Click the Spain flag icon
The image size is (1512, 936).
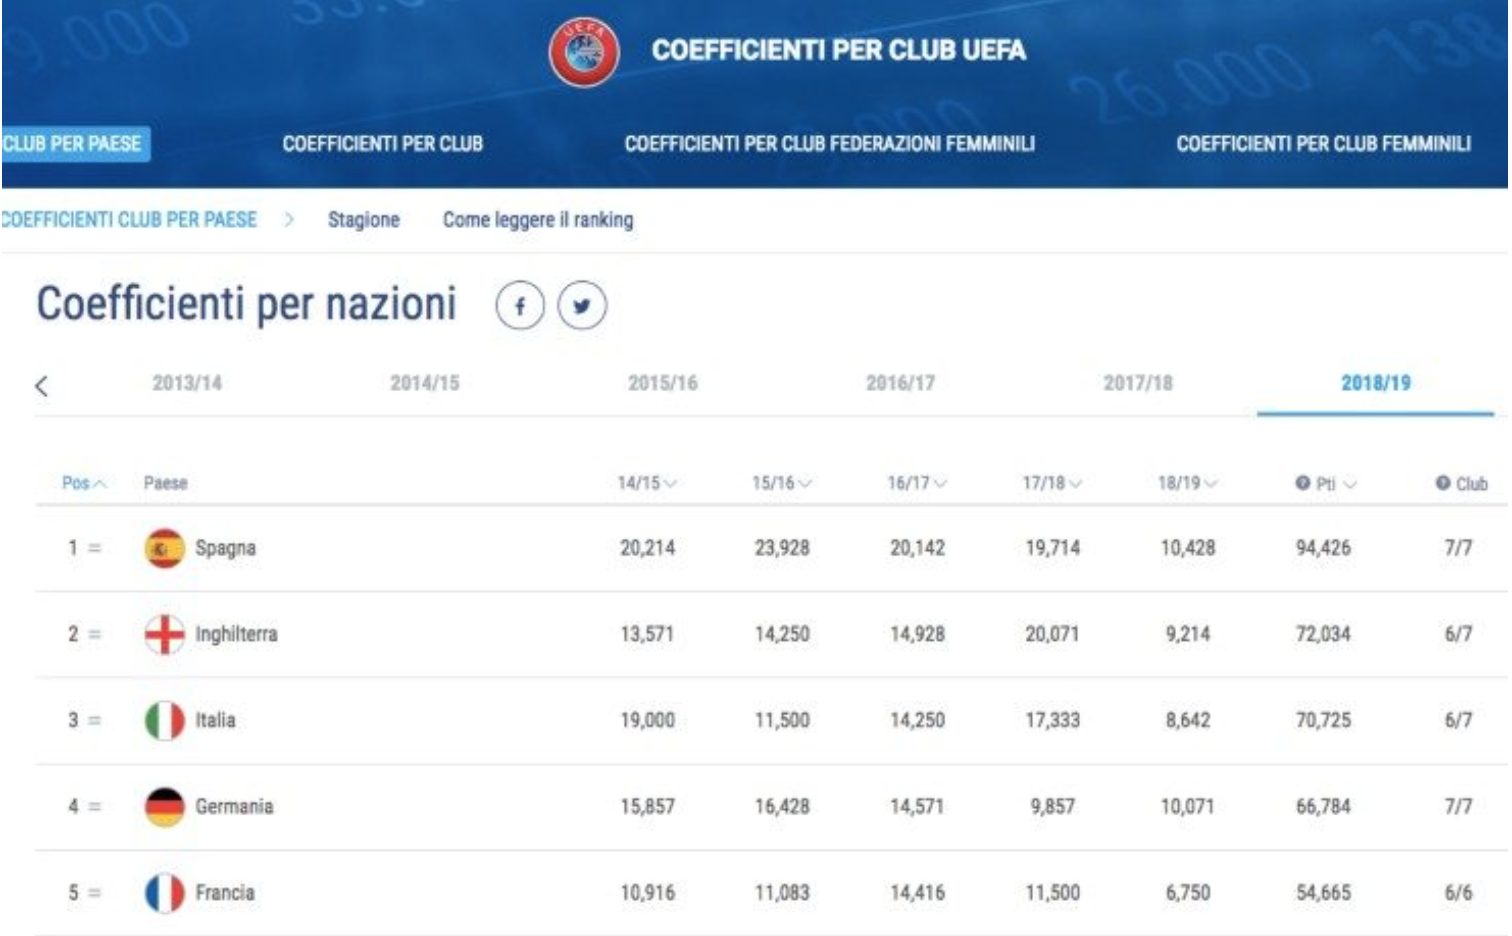pos(164,548)
